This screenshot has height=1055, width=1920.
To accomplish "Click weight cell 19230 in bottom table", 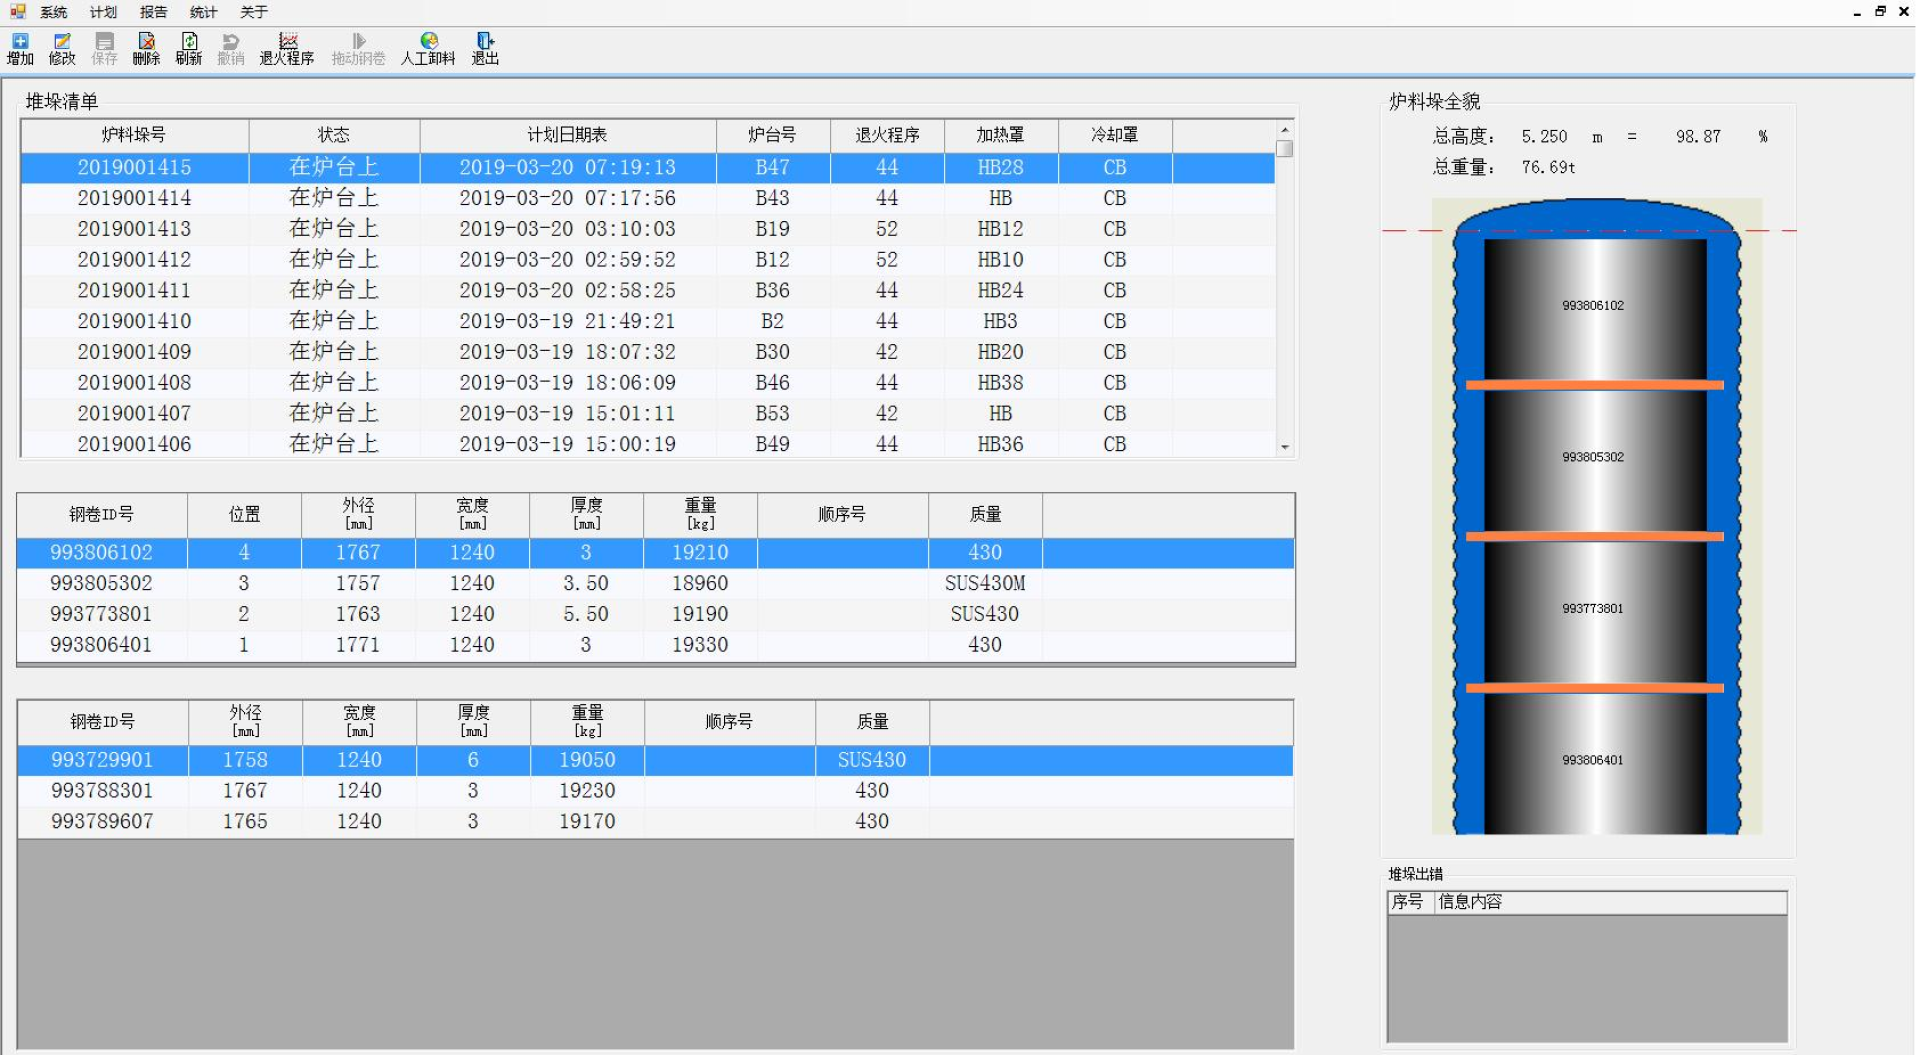I will [587, 791].
